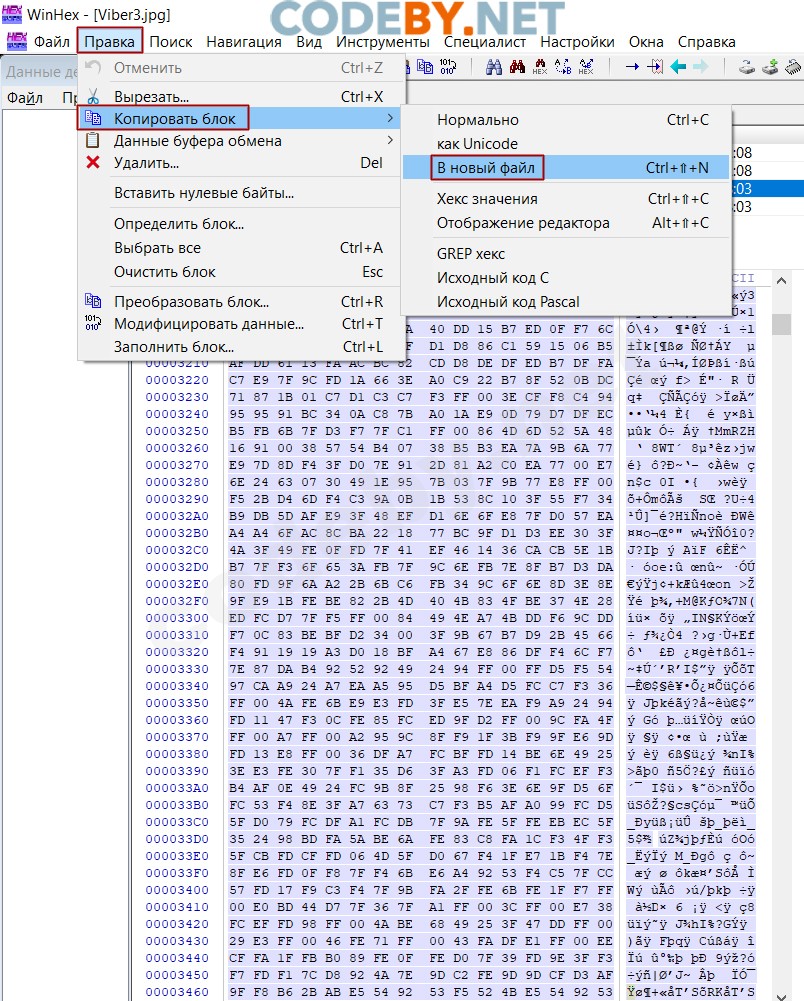Click the light Forward navigation arrow
The width and height of the screenshot is (804, 1001).
701,66
